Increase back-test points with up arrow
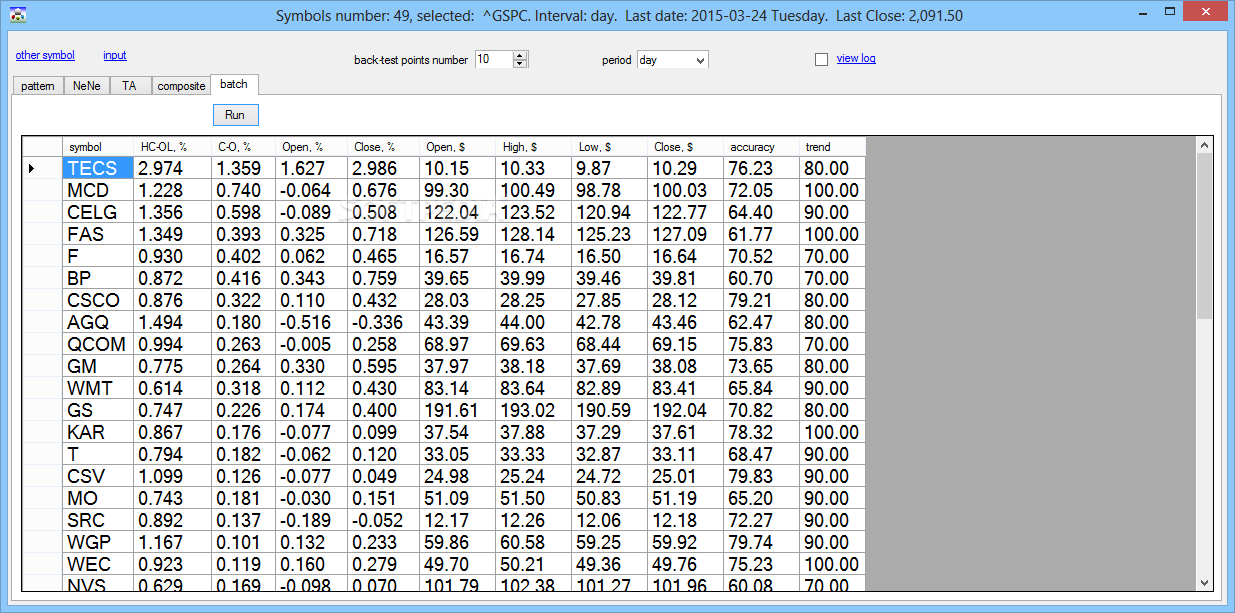This screenshot has height=613, width=1235. pos(520,55)
